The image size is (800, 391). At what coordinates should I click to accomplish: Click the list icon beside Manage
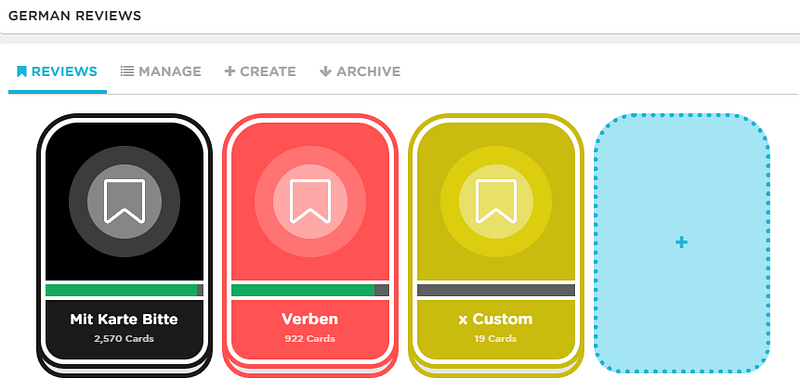pyautogui.click(x=127, y=71)
